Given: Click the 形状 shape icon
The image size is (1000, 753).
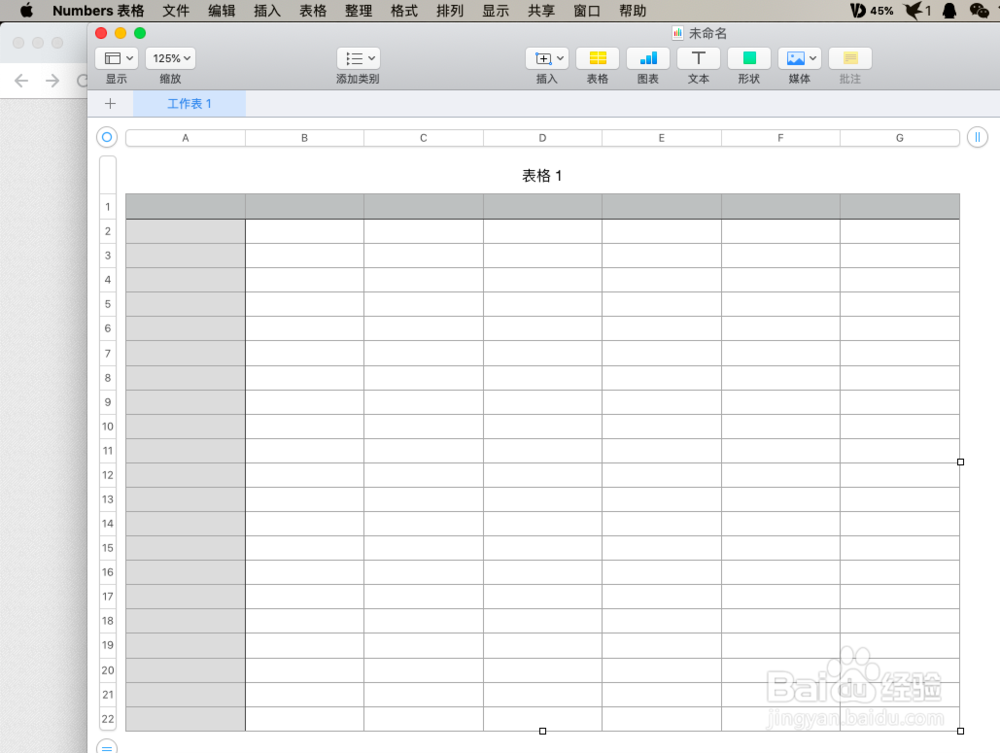Looking at the screenshot, I should click(749, 58).
